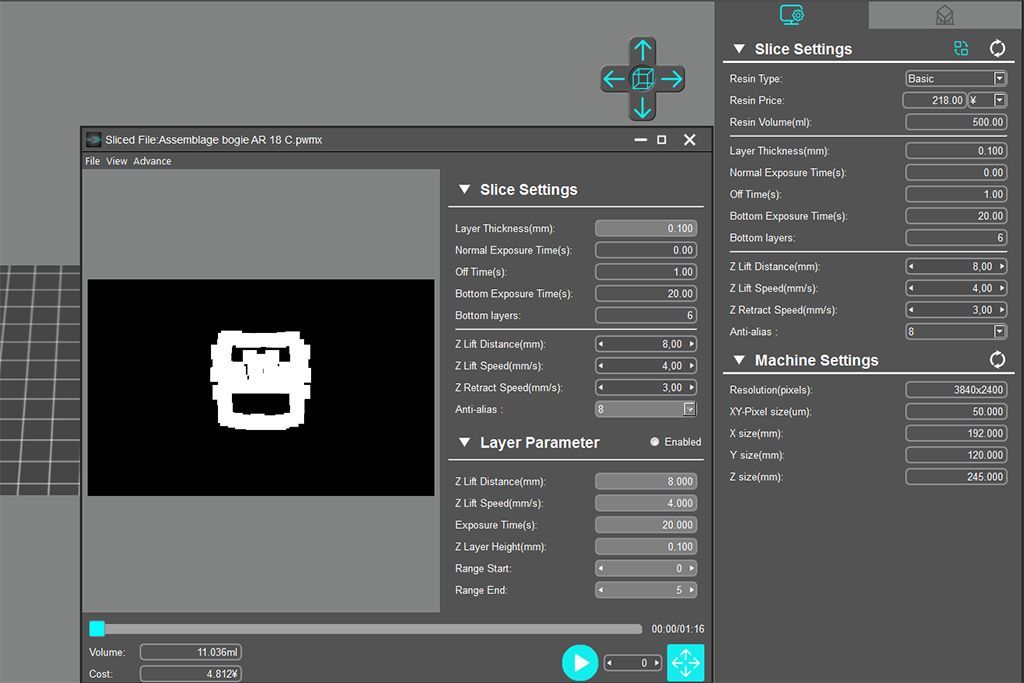Decrease Z Retract Speed in right panel
Image resolution: width=1024 pixels, height=683 pixels.
(911, 310)
